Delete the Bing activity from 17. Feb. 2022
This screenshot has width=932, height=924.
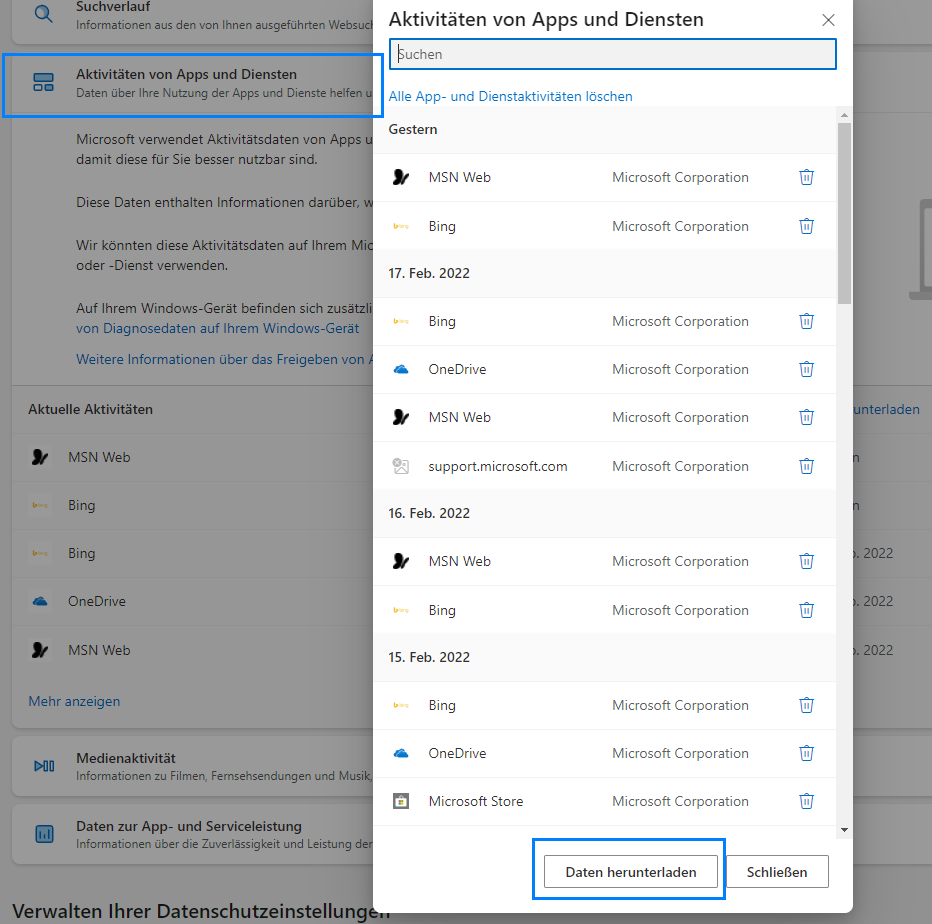tap(806, 321)
